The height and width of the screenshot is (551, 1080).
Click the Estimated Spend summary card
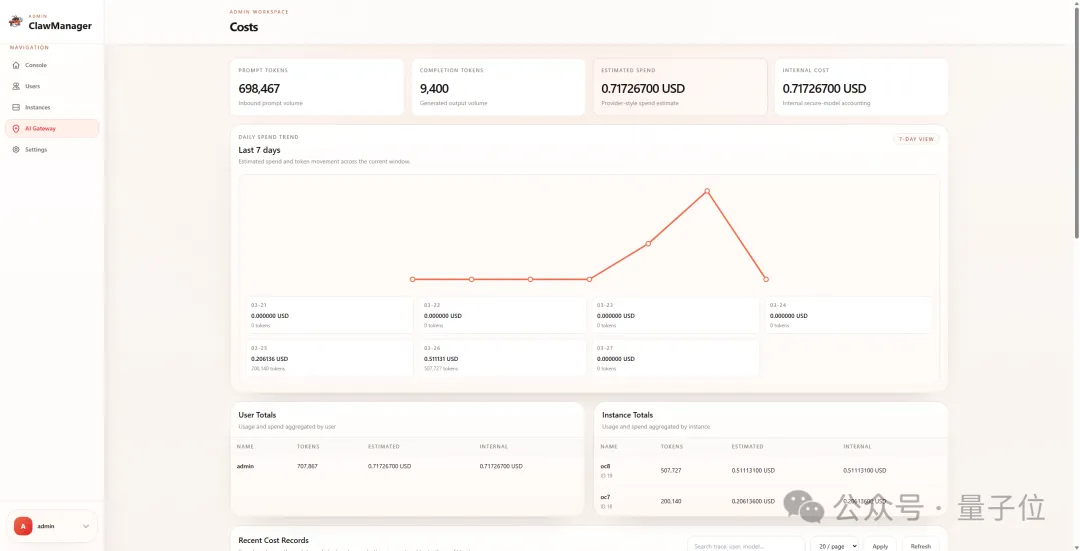tap(680, 87)
